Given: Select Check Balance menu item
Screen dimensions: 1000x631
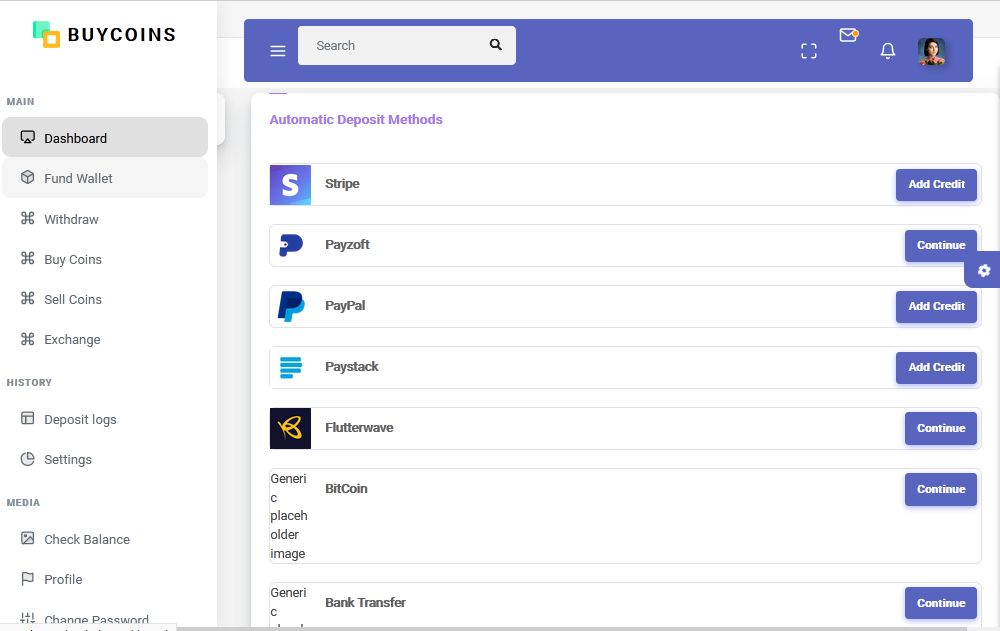Looking at the screenshot, I should 105,539.
